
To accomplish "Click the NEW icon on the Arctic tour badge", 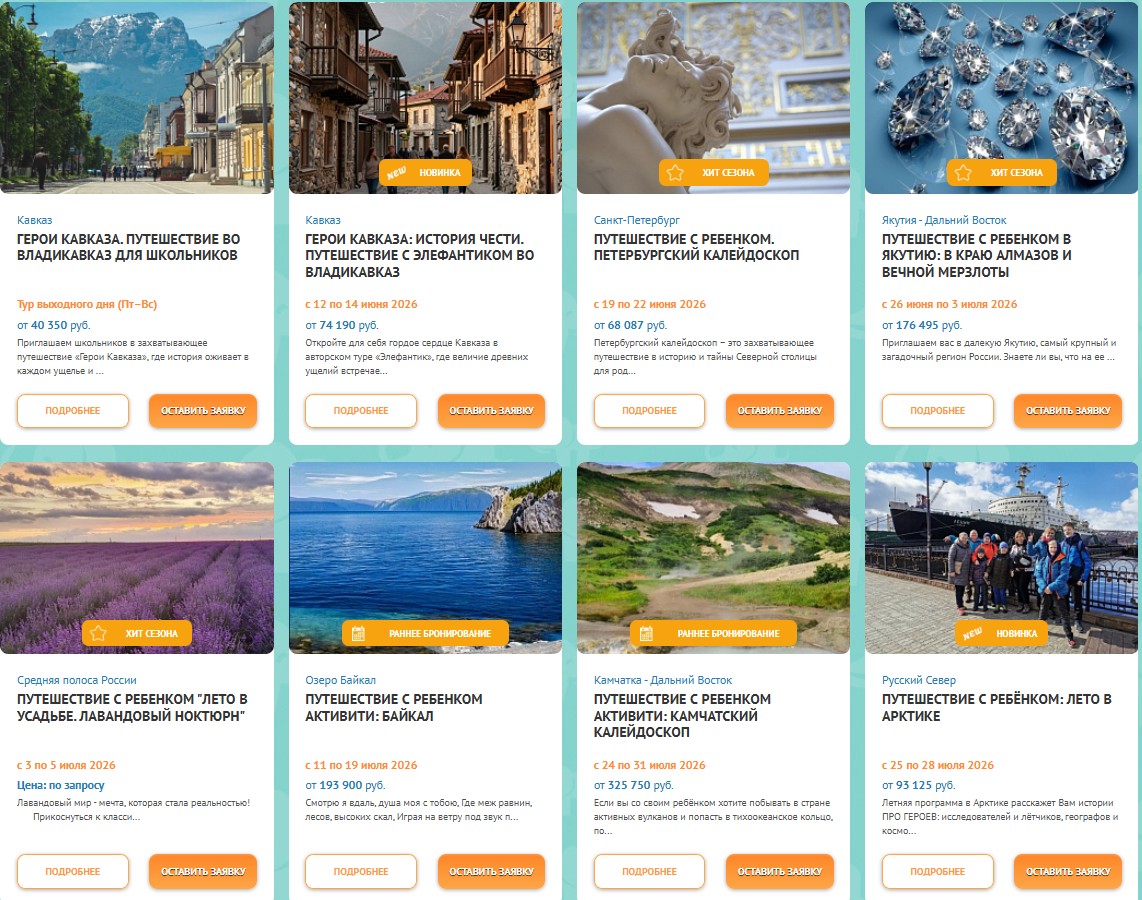I will [x=973, y=633].
